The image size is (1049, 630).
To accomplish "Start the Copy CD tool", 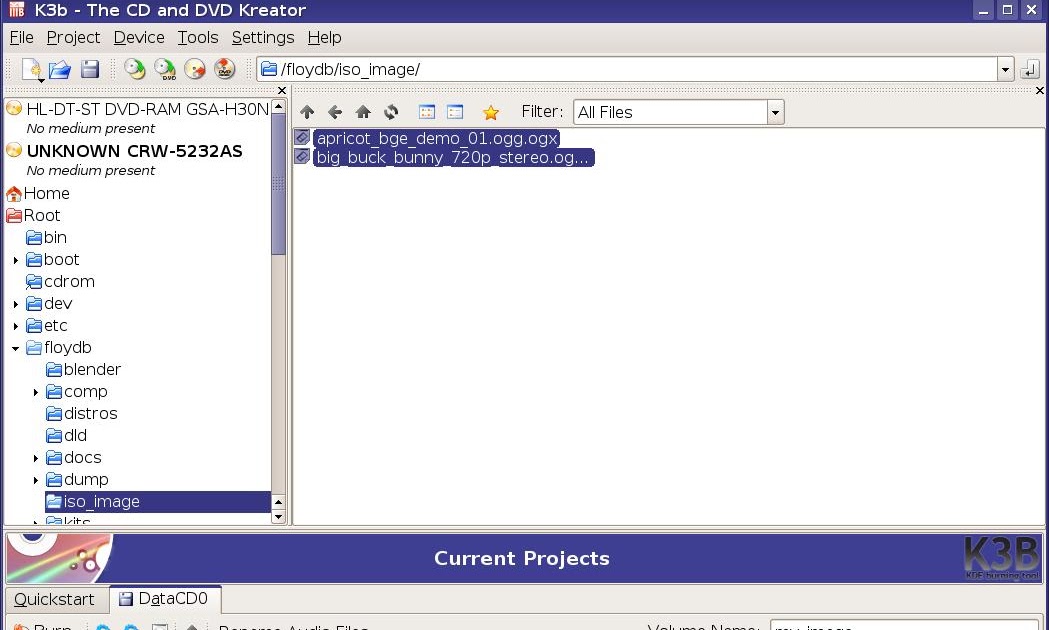I will pyautogui.click(x=135, y=70).
